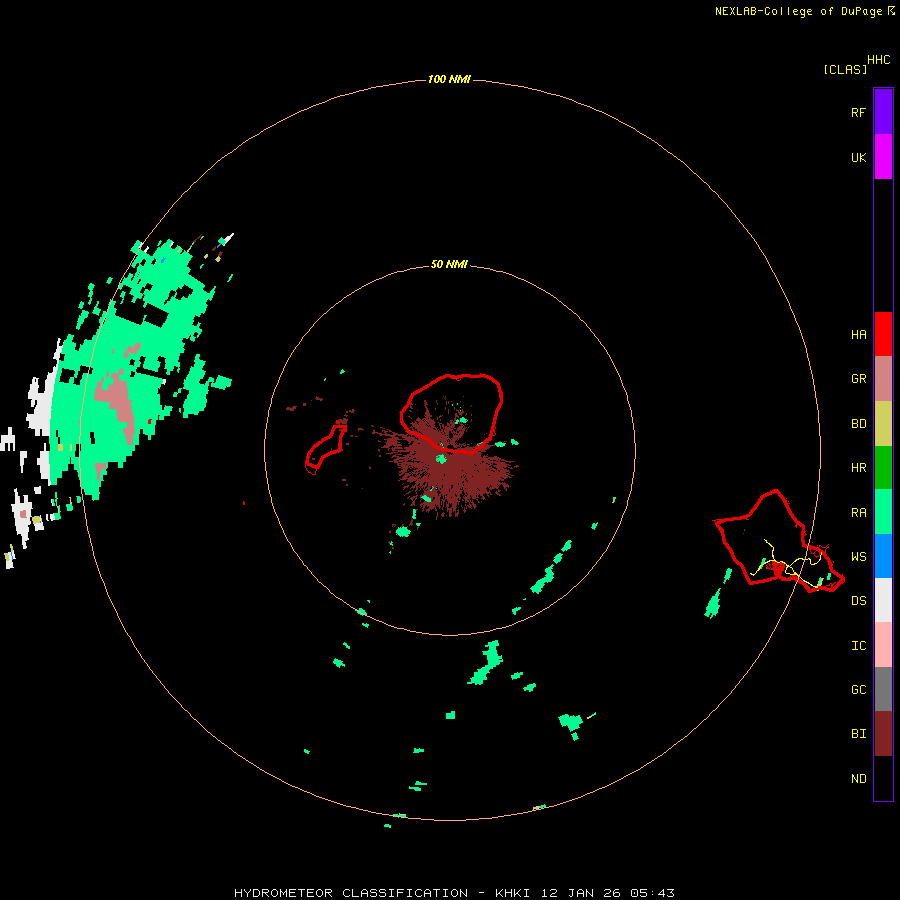Click the HA red legend swatch
The width and height of the screenshot is (900, 900).
pos(883,334)
